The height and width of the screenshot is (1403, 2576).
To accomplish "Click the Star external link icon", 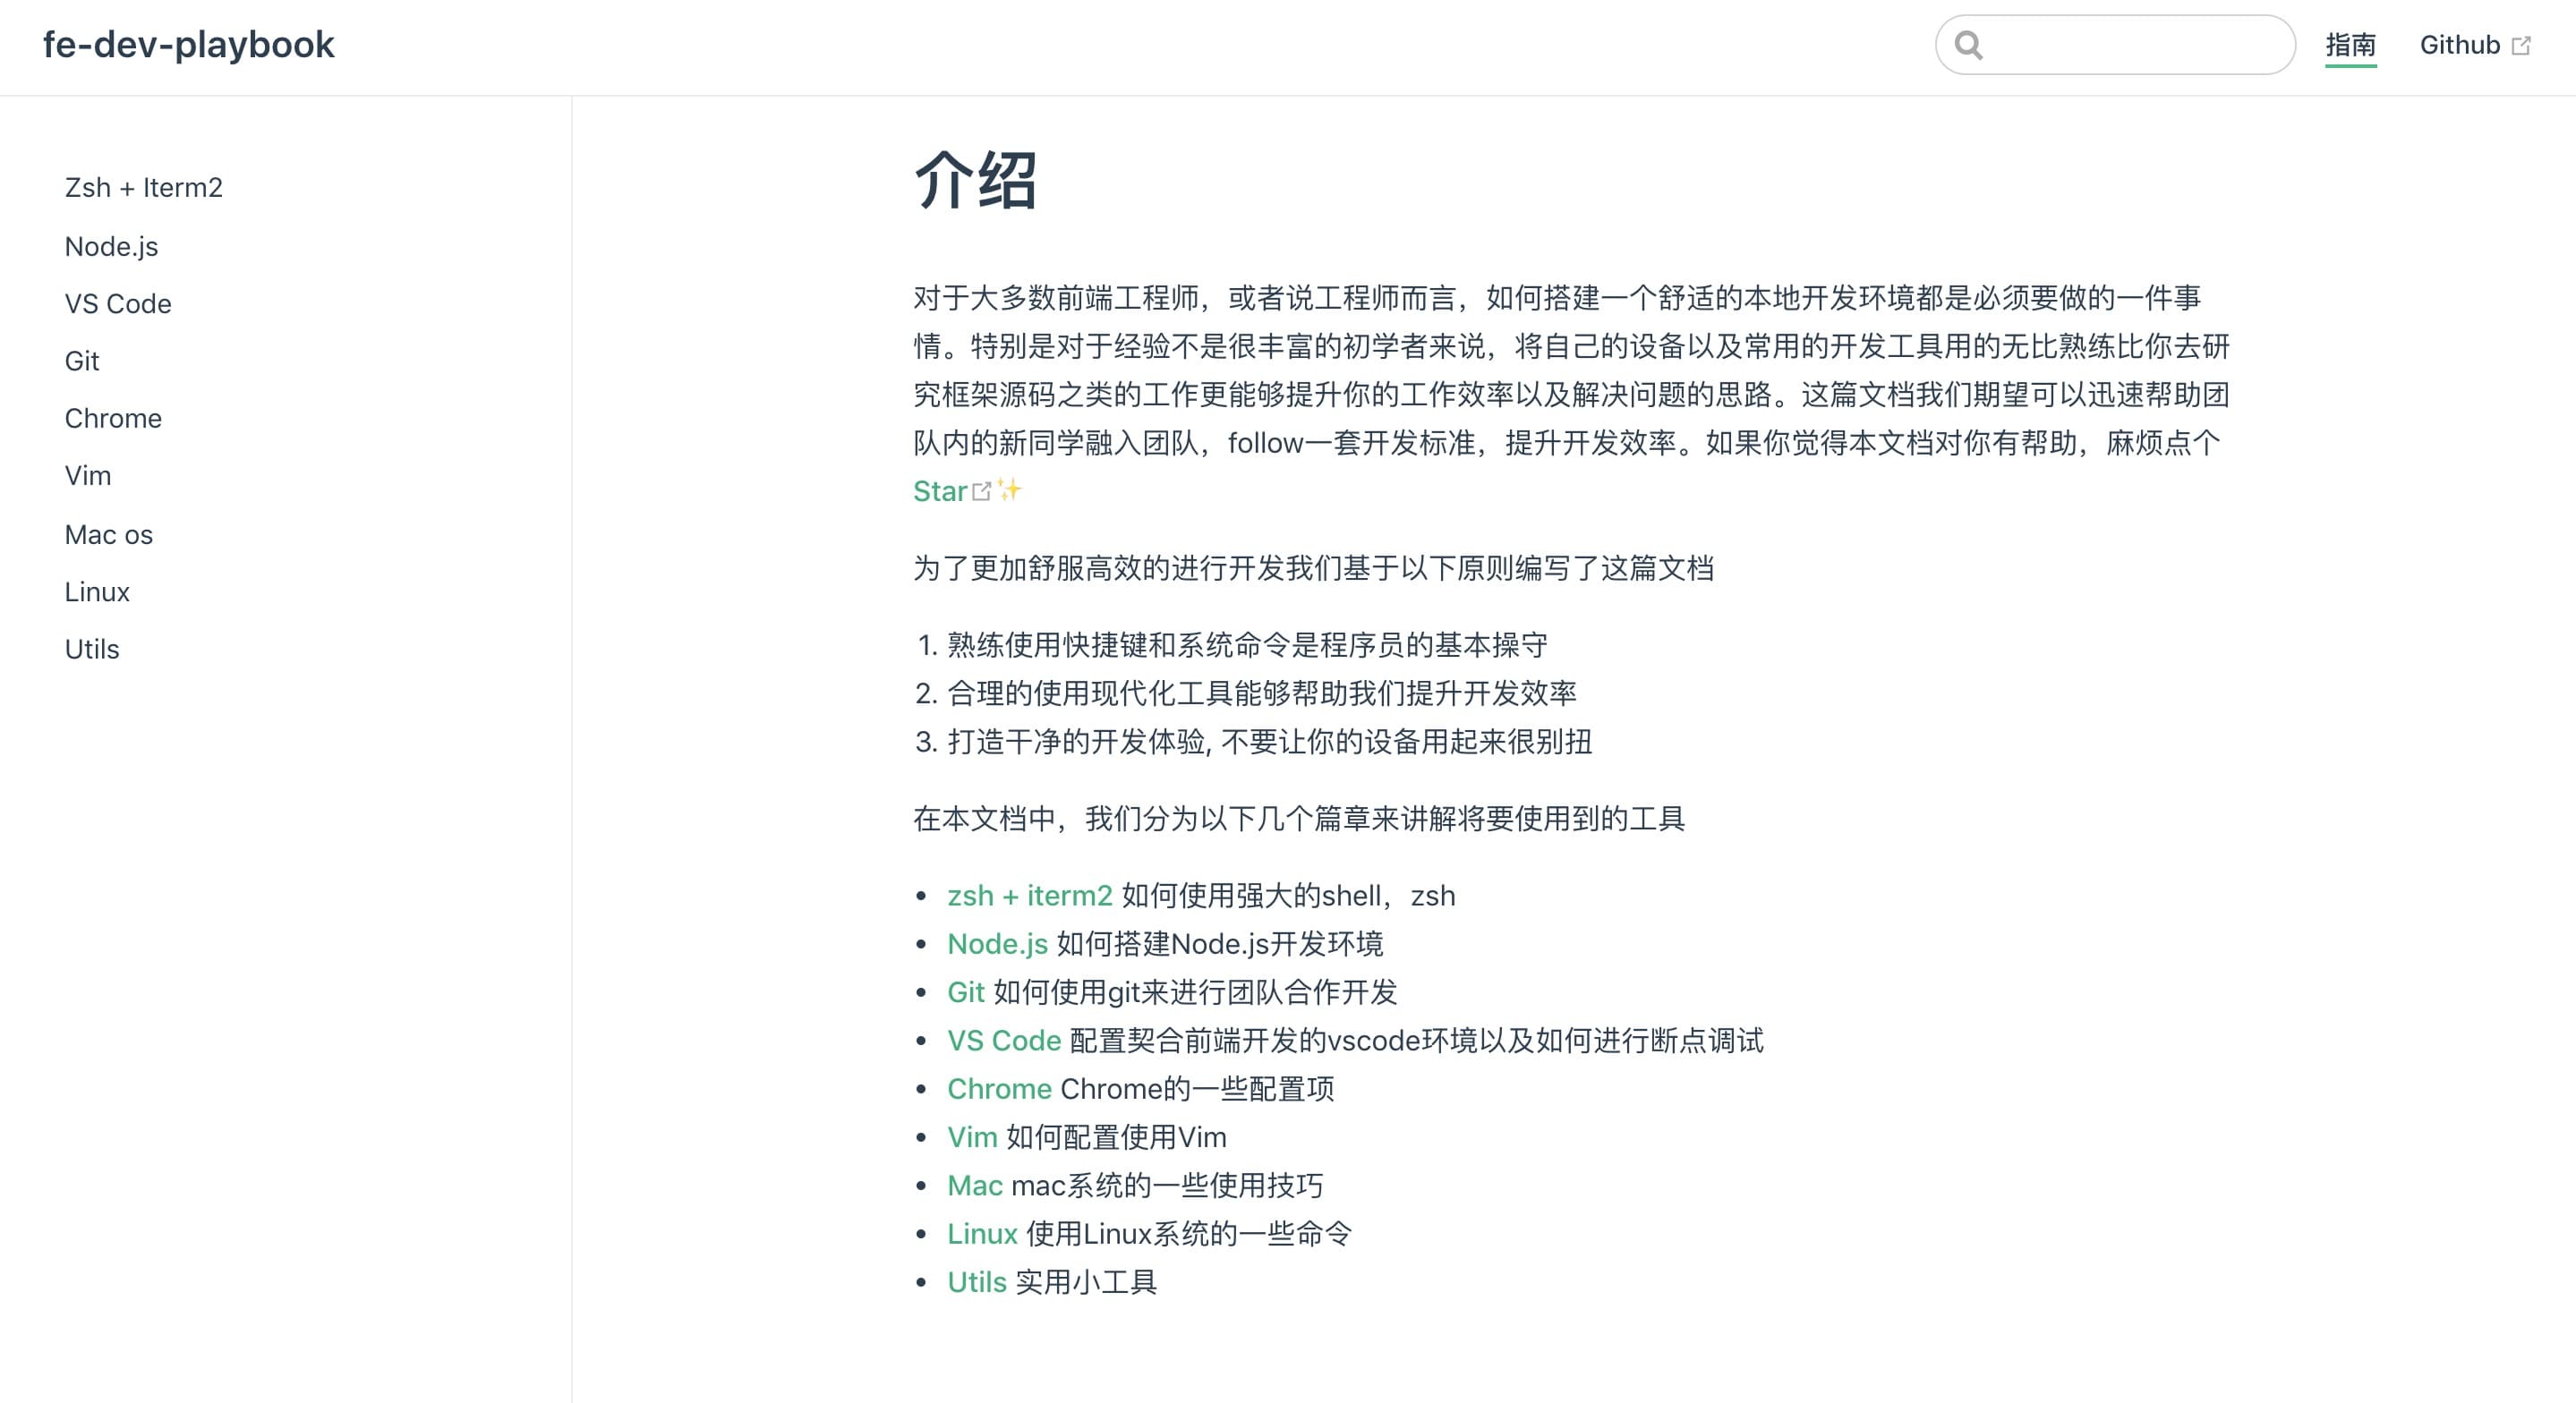I will click(982, 491).
